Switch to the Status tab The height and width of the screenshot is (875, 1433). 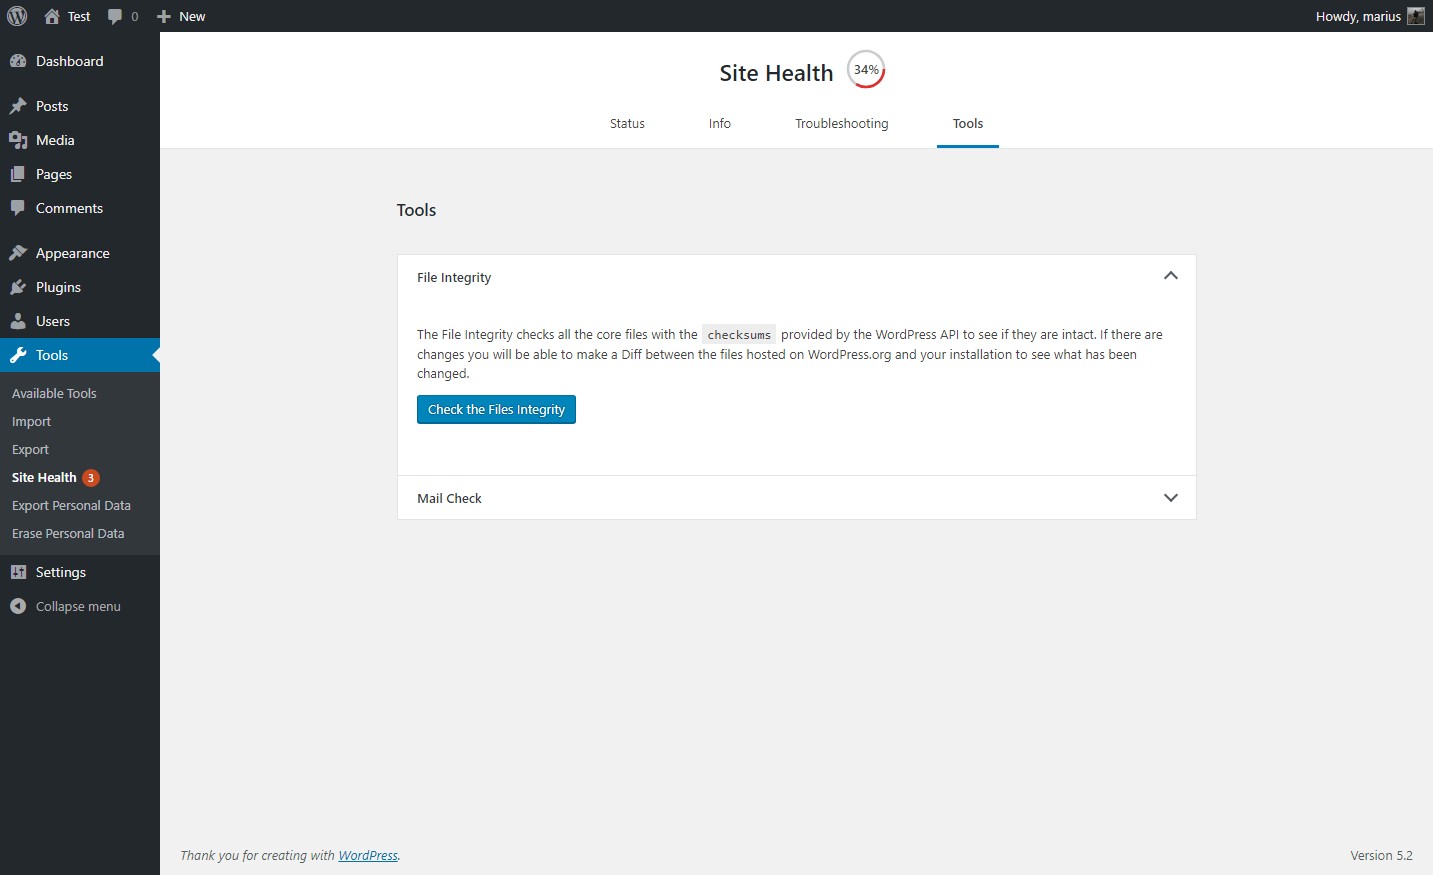point(627,124)
